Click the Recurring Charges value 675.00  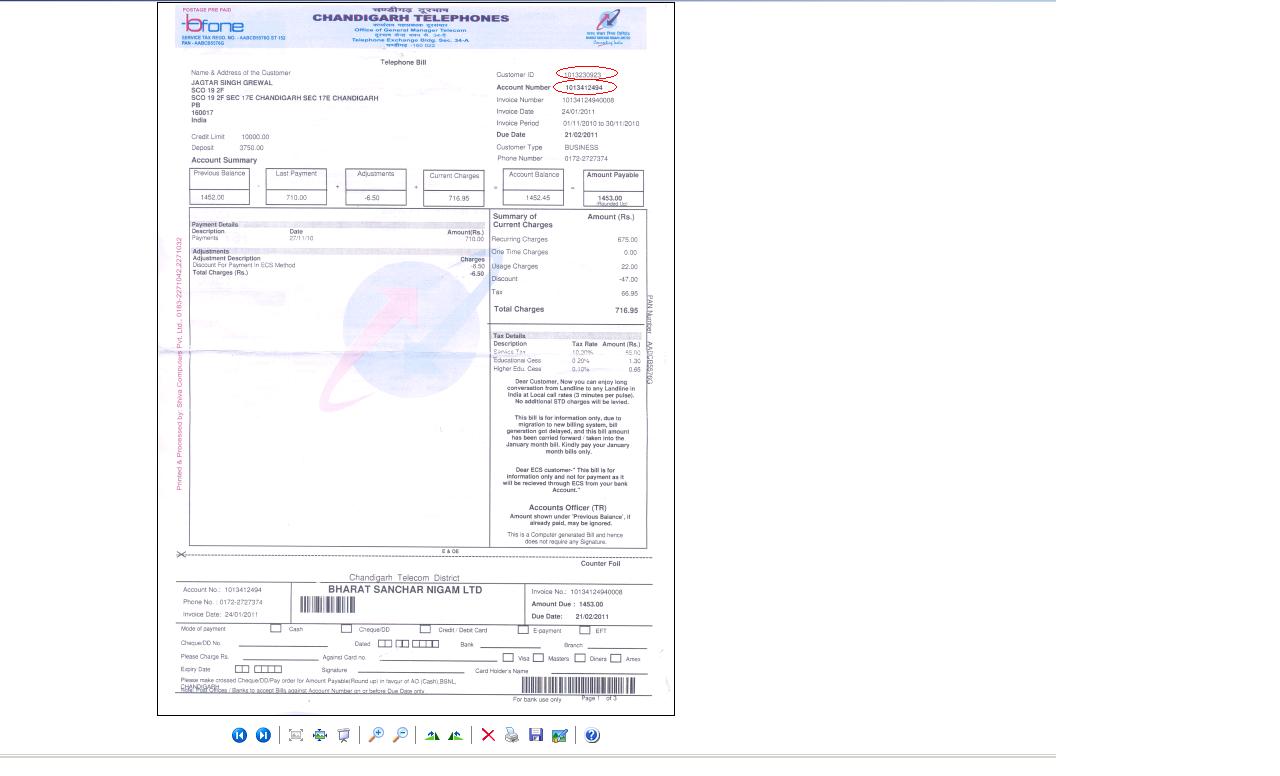(x=627, y=240)
